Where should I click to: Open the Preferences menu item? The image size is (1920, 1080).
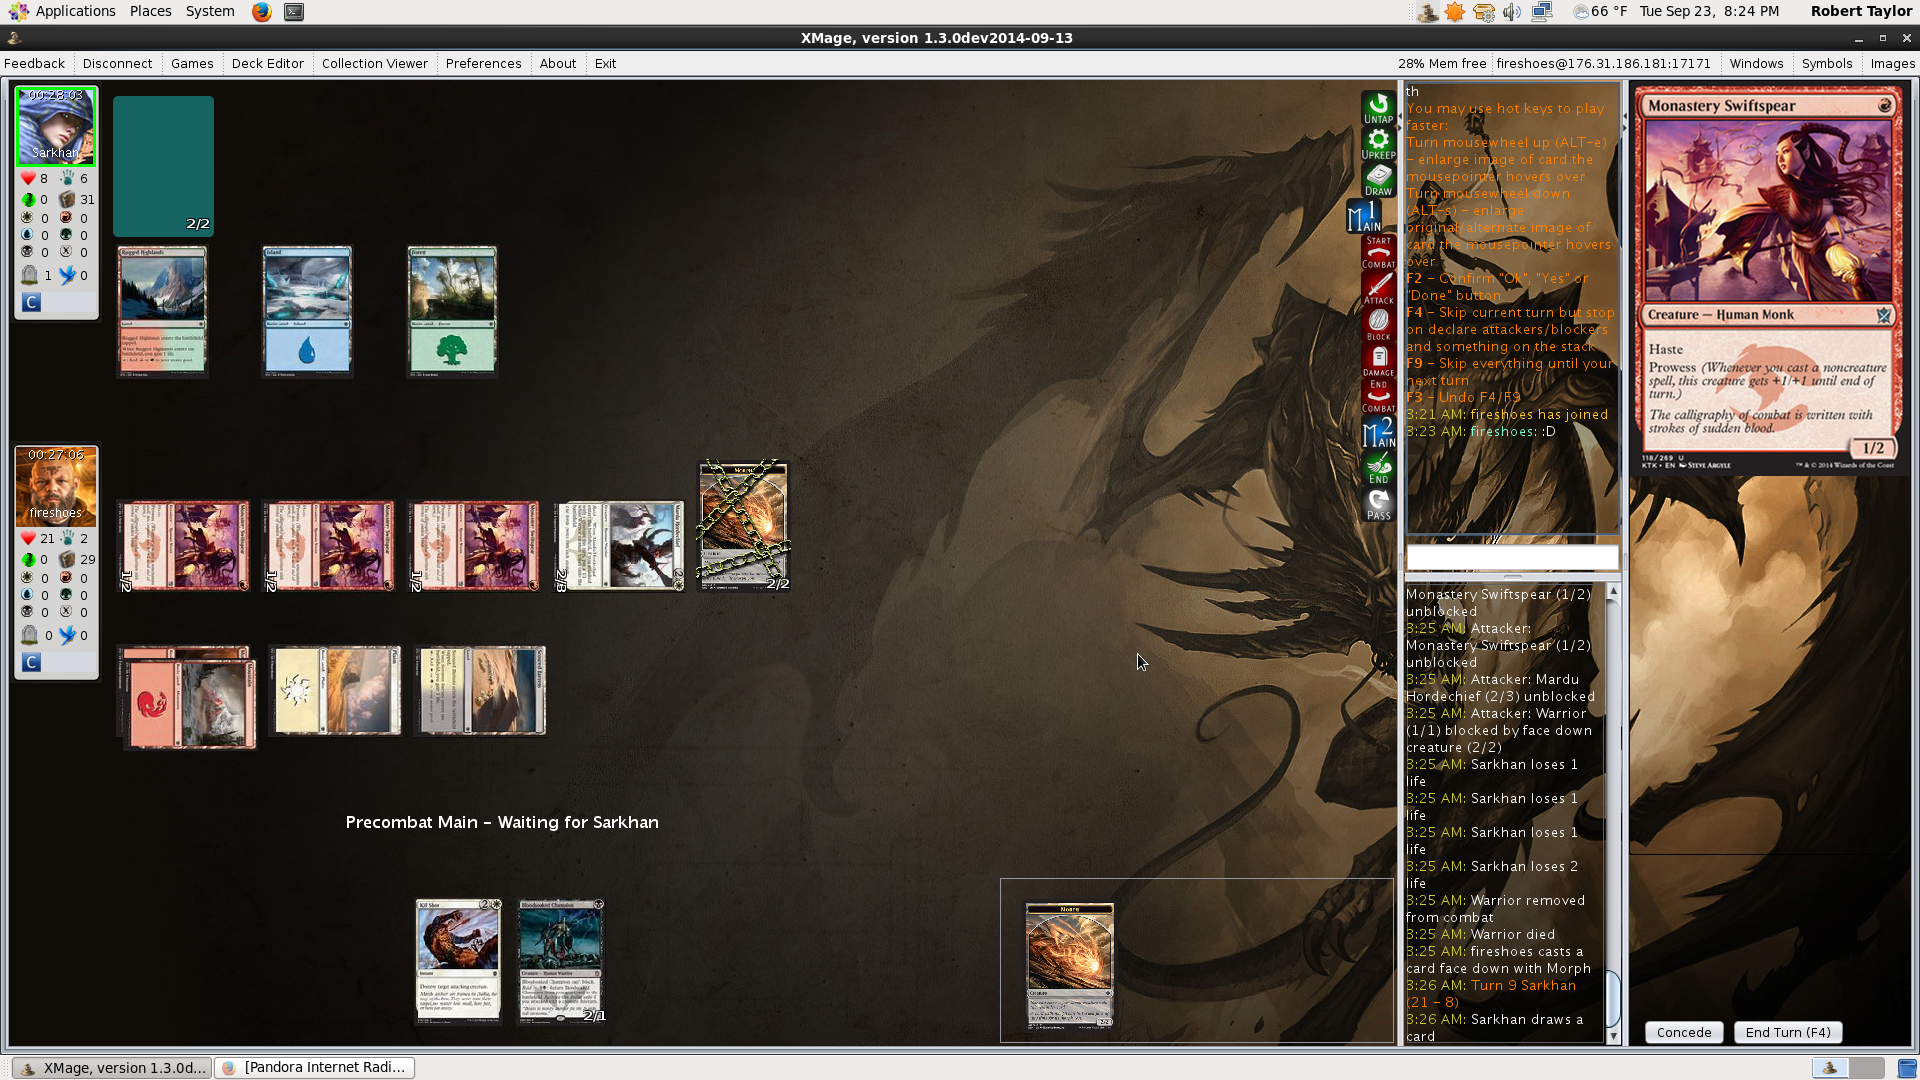coord(483,63)
